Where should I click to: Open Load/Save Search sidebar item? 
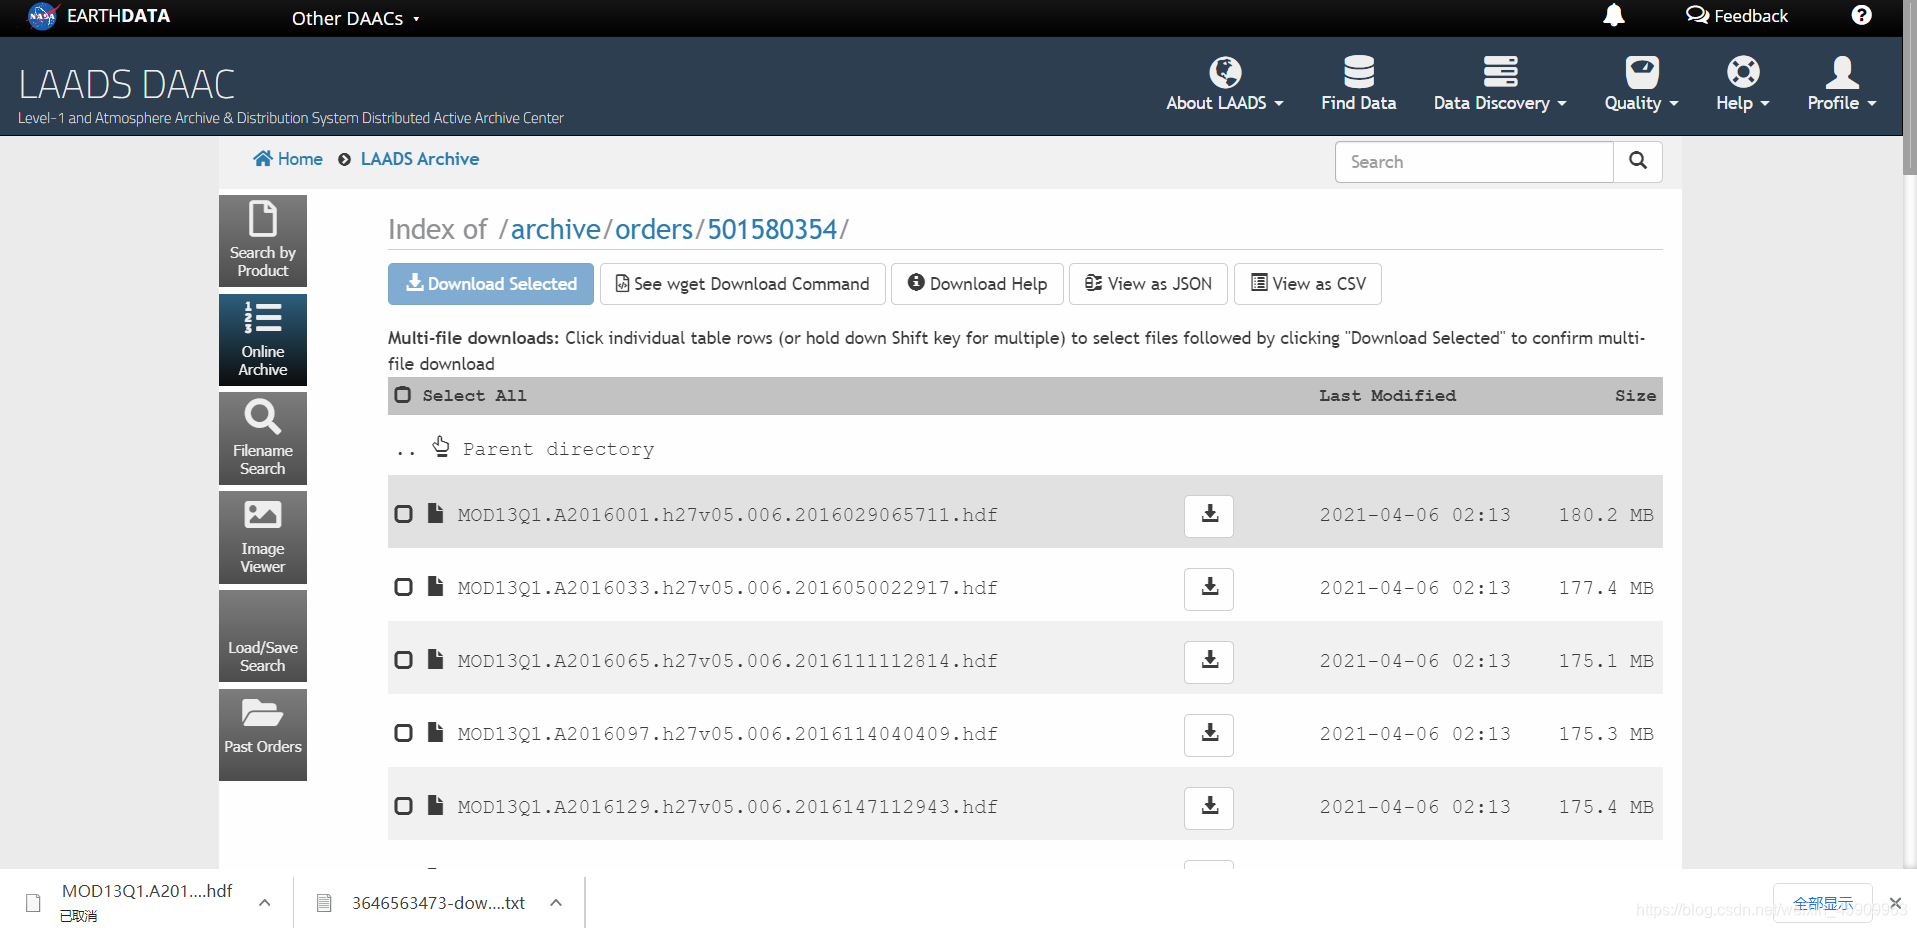263,636
